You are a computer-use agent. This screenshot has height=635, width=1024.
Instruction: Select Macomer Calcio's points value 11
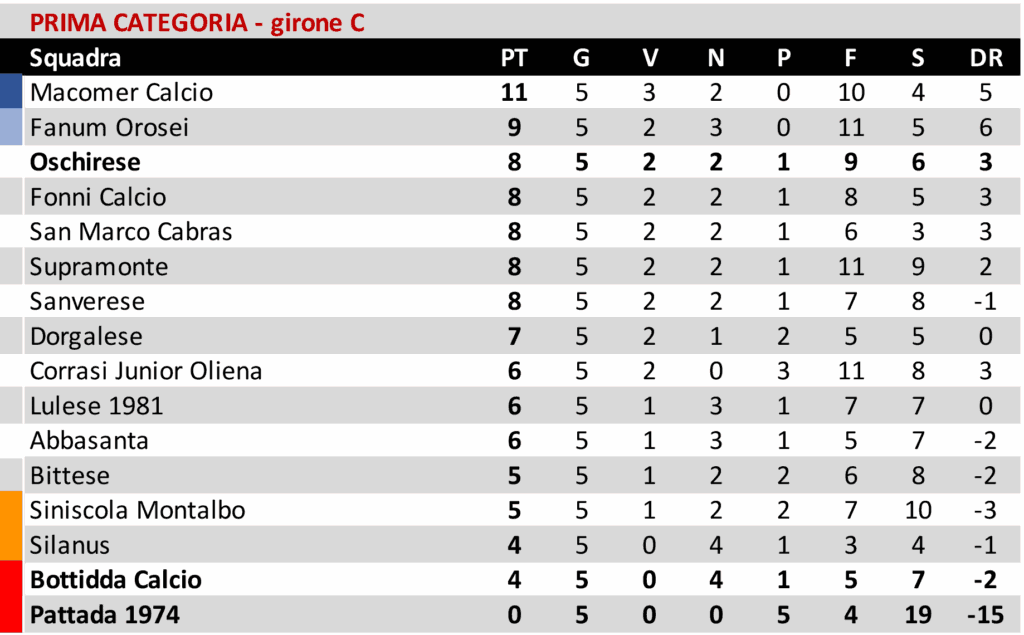tap(513, 93)
